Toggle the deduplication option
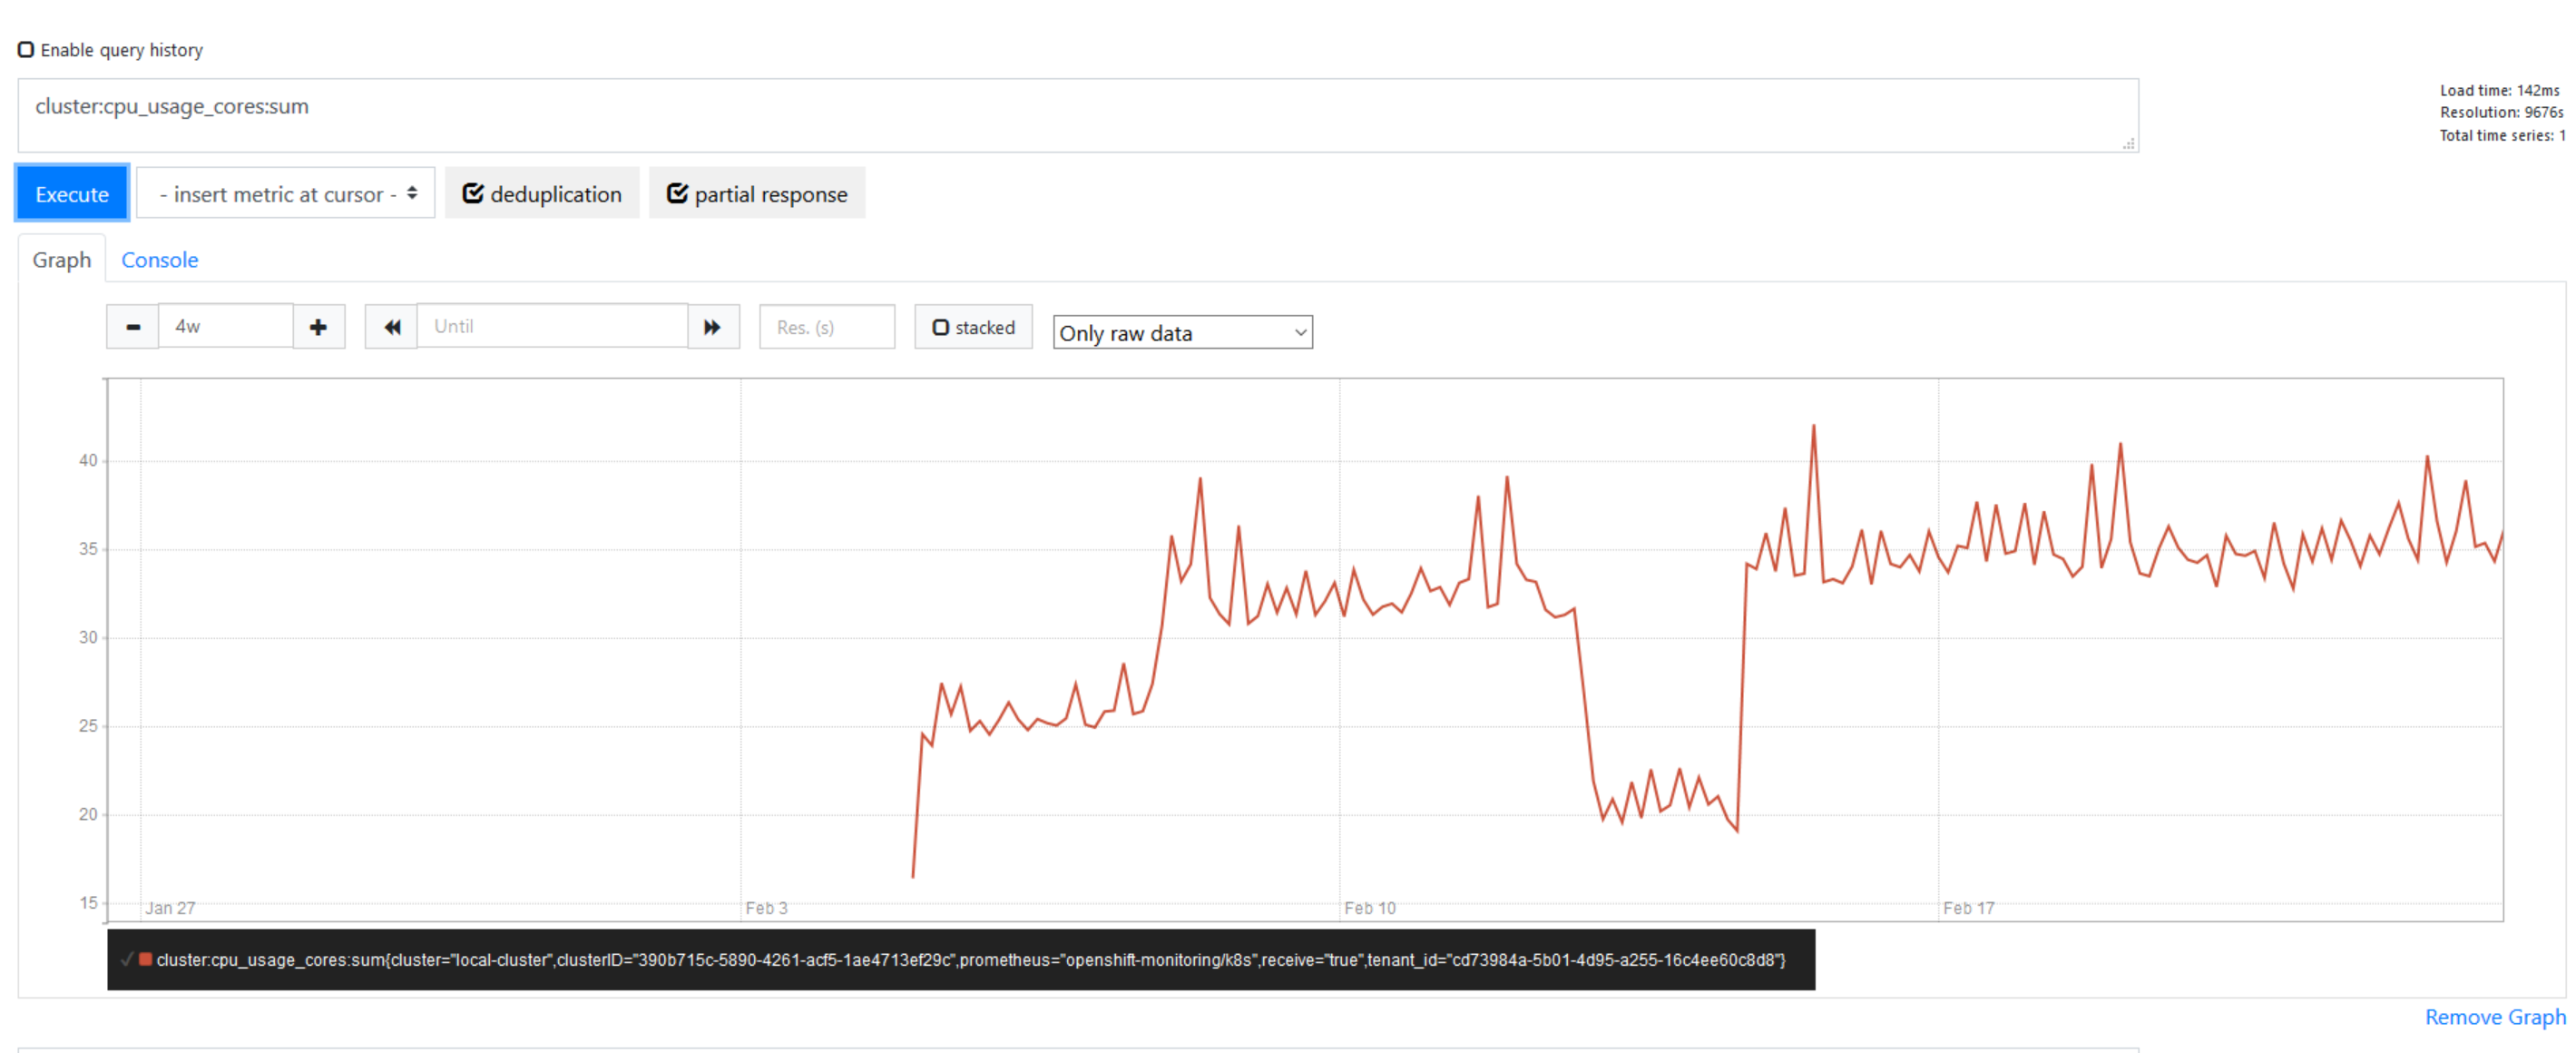 coord(542,193)
